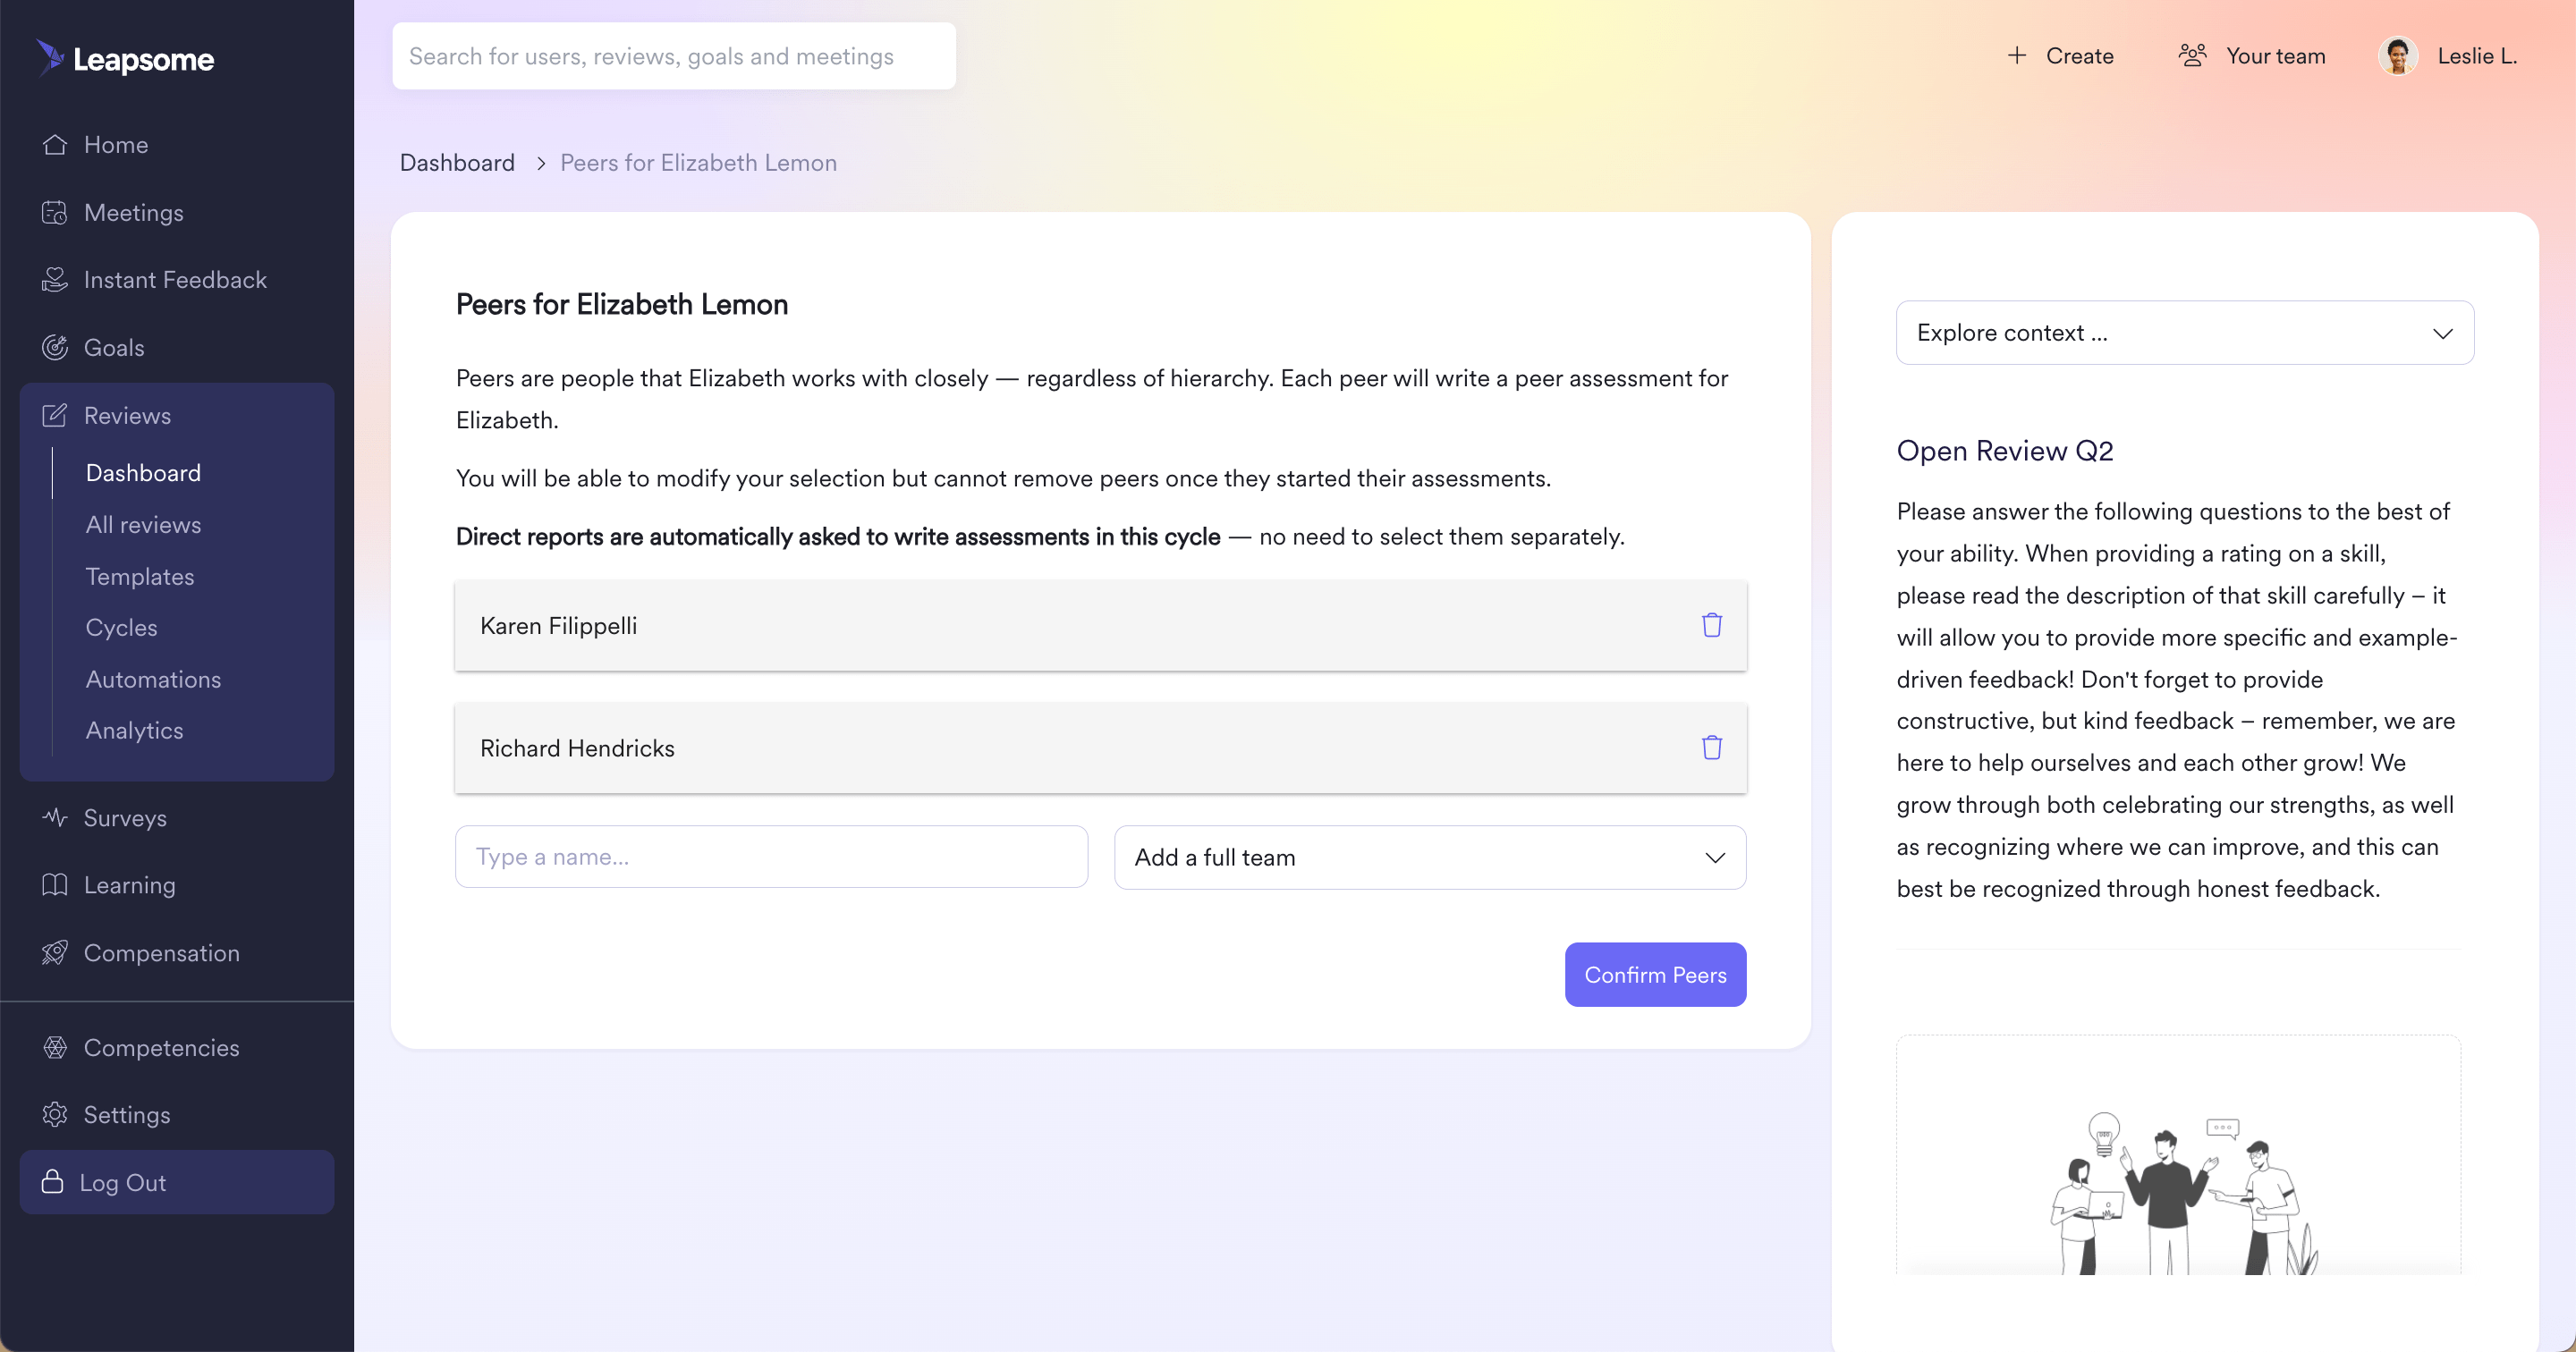Screen dimensions: 2576x1352
Task: Open Settings via the gear icon
Action: pyautogui.click(x=56, y=1114)
